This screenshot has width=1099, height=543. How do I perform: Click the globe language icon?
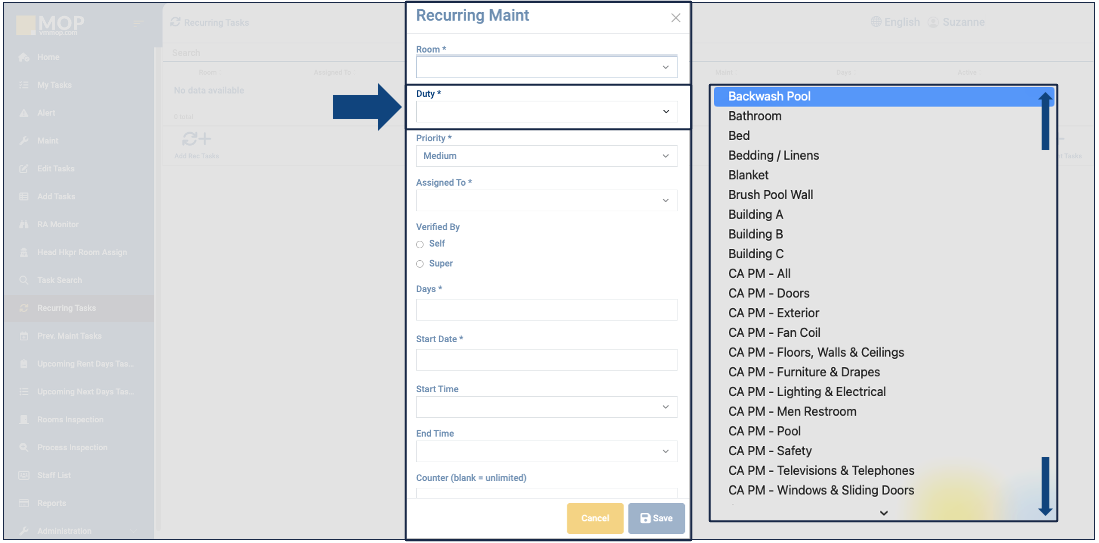pyautogui.click(x=876, y=22)
